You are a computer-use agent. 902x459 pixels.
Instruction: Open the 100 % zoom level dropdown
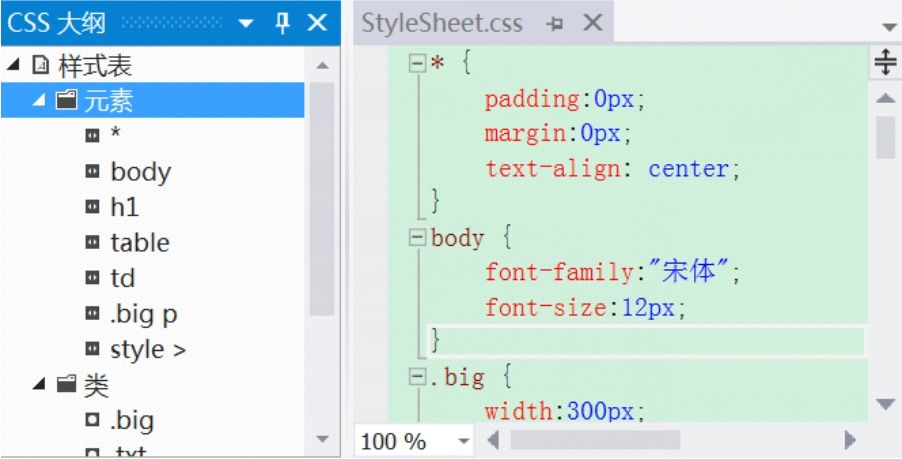pyautogui.click(x=463, y=442)
